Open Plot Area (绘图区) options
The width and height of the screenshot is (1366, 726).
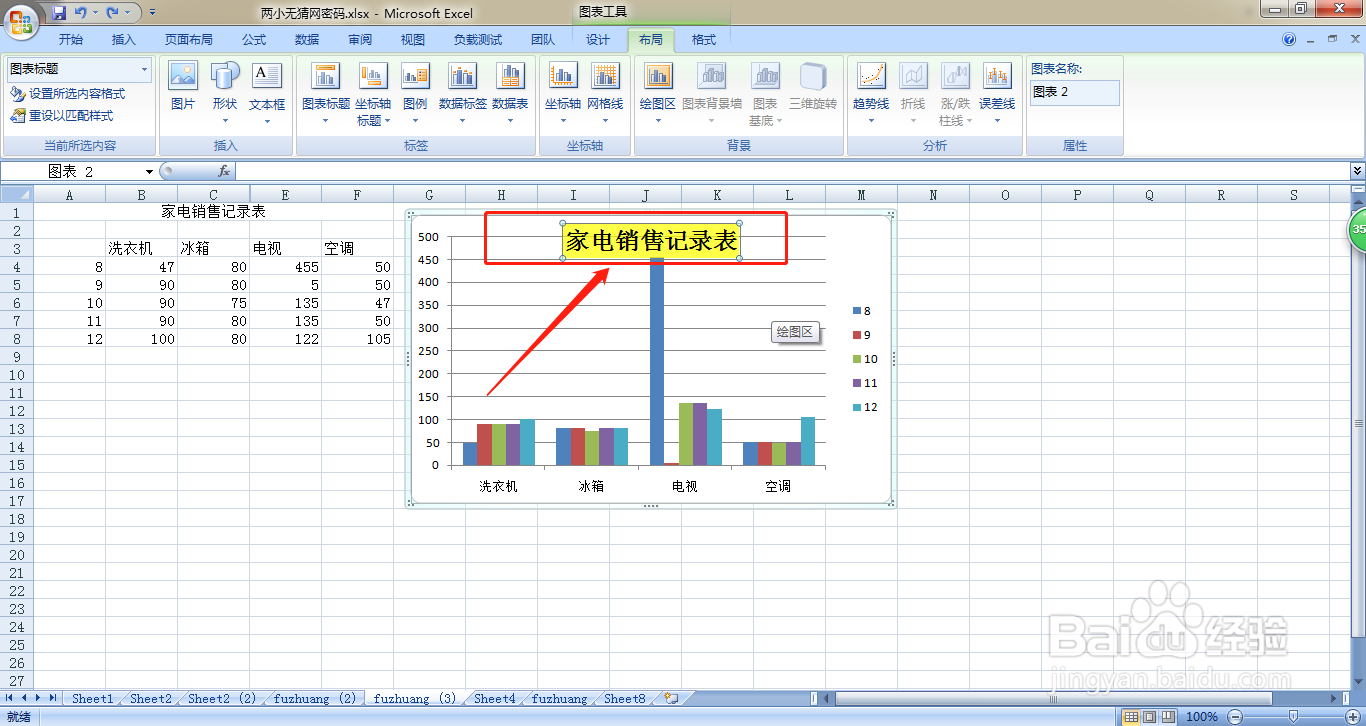click(x=658, y=93)
